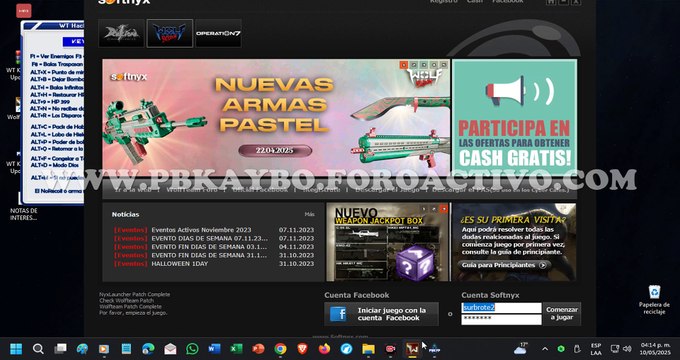Viewport: 680px width, 360px height.
Task: Select the Operation7 game tab
Action: tap(218, 33)
